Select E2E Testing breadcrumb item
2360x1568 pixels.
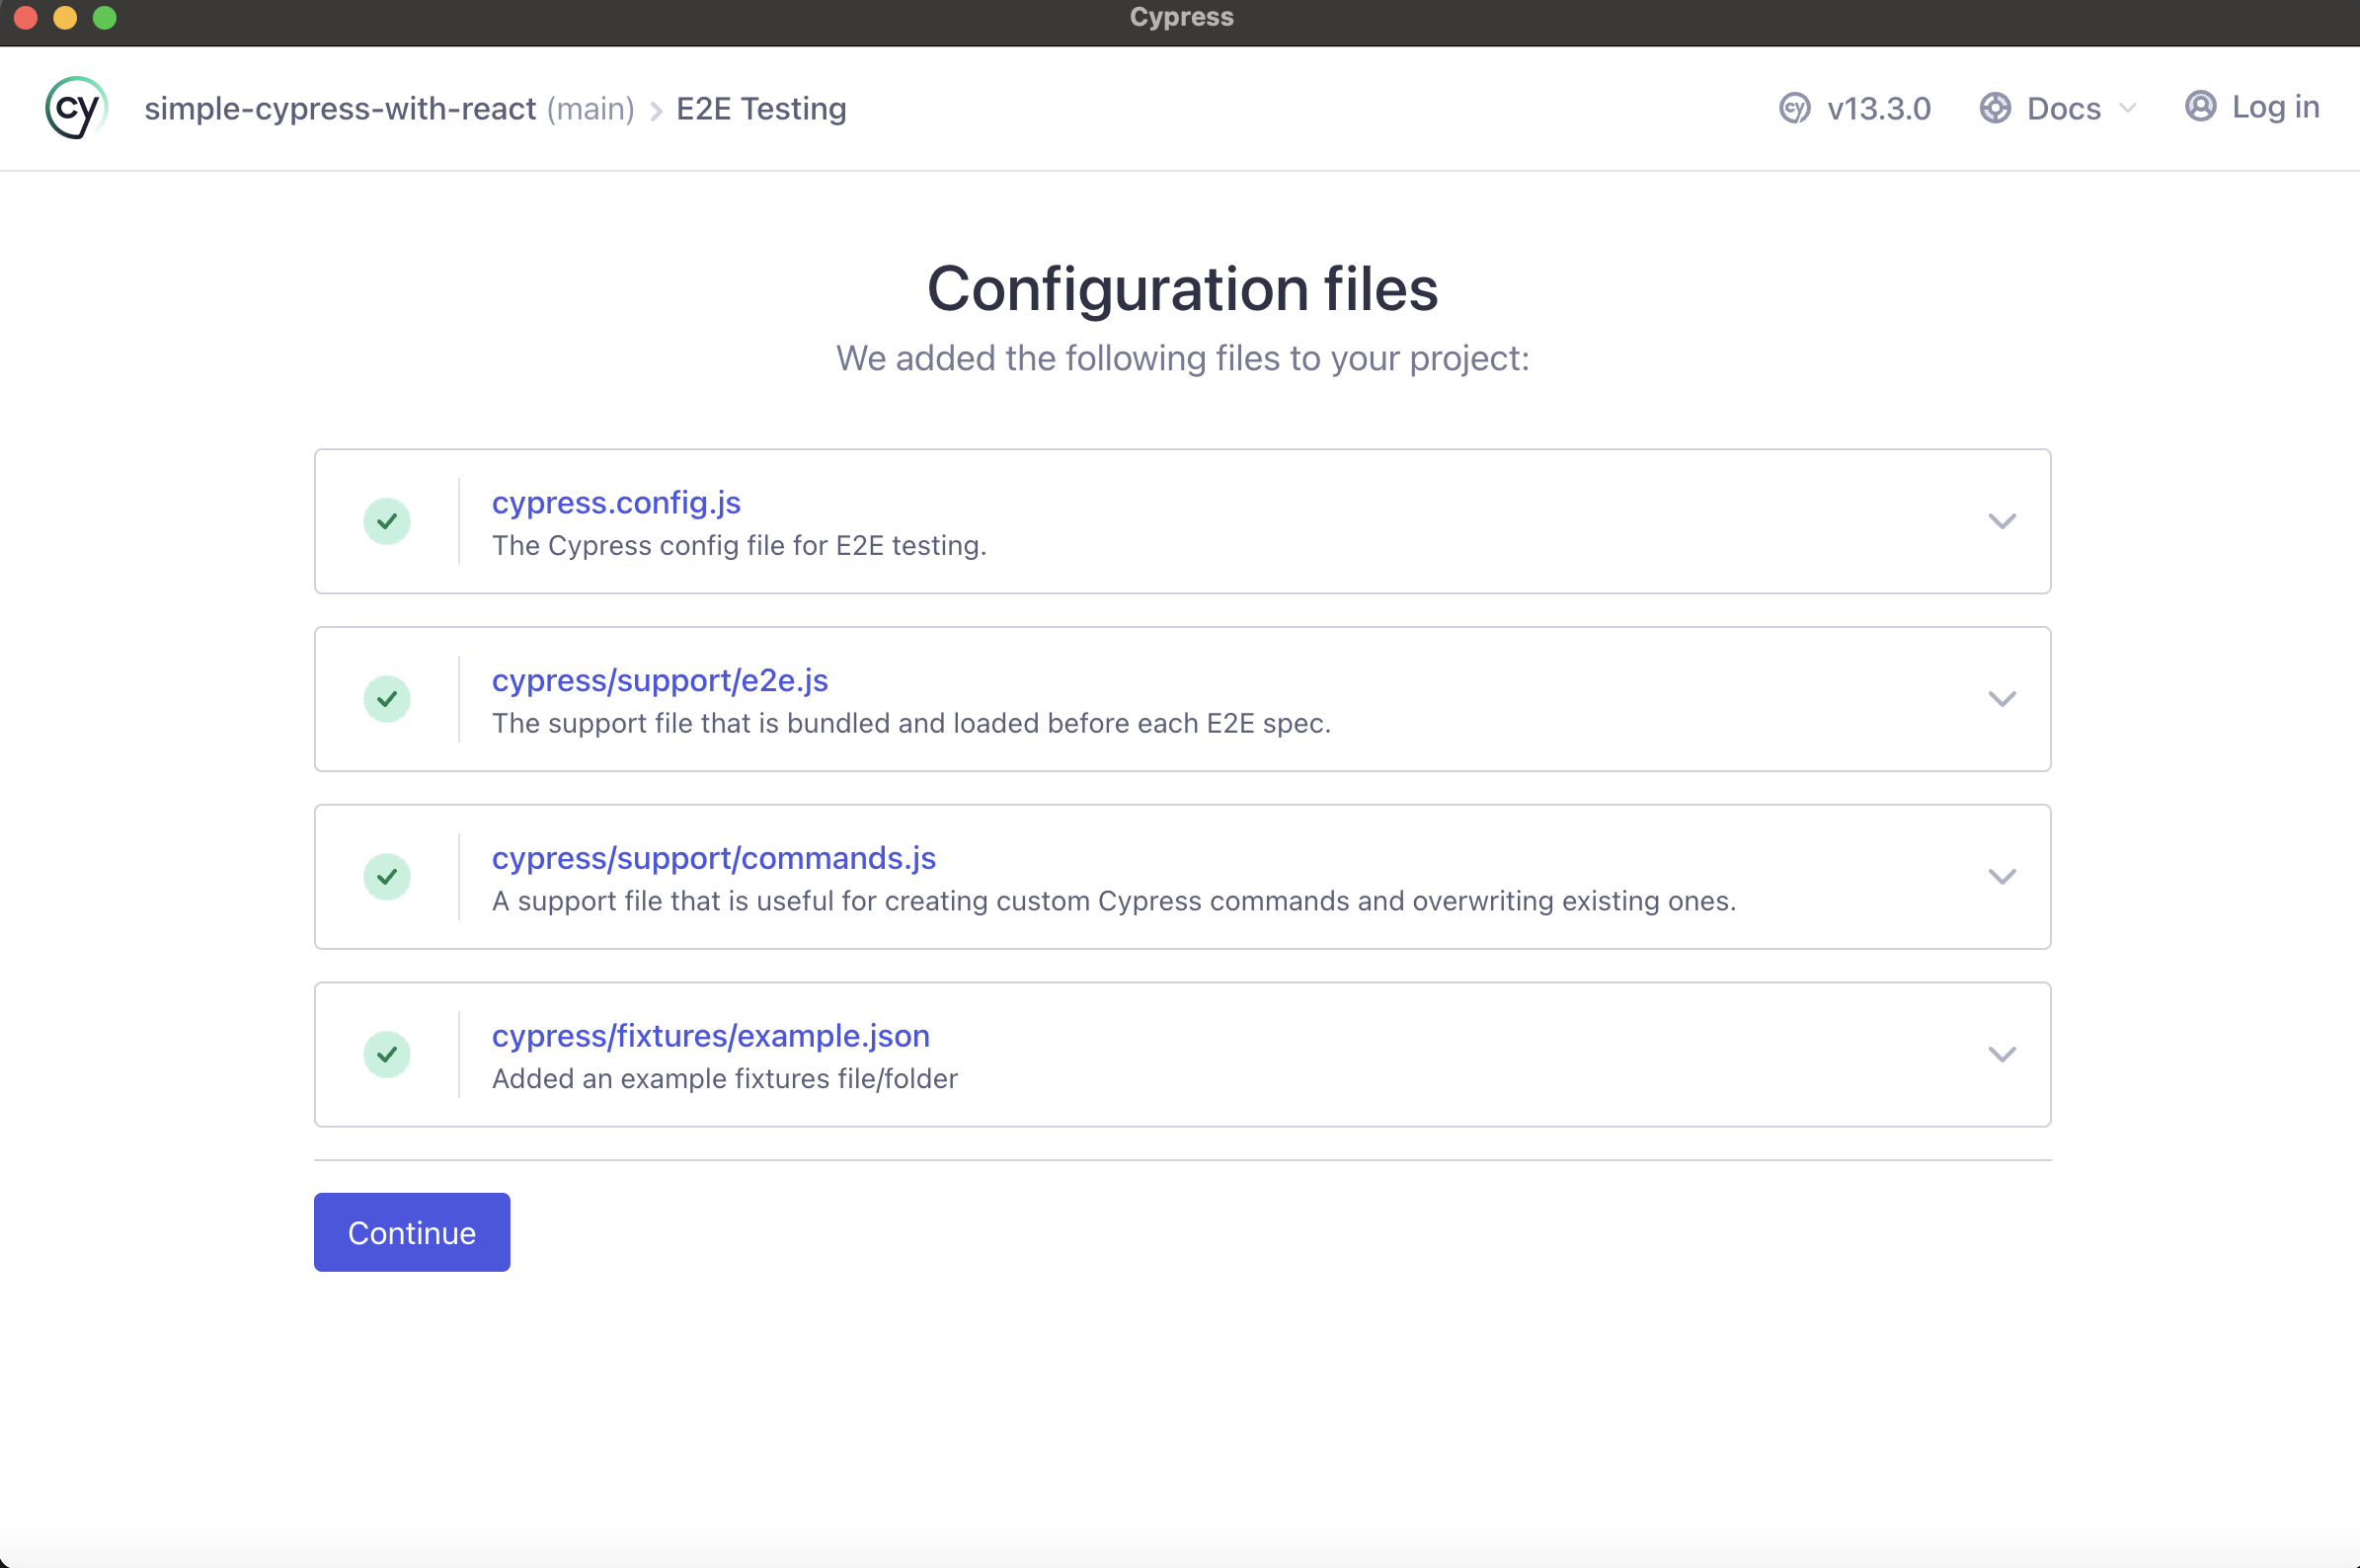761,108
